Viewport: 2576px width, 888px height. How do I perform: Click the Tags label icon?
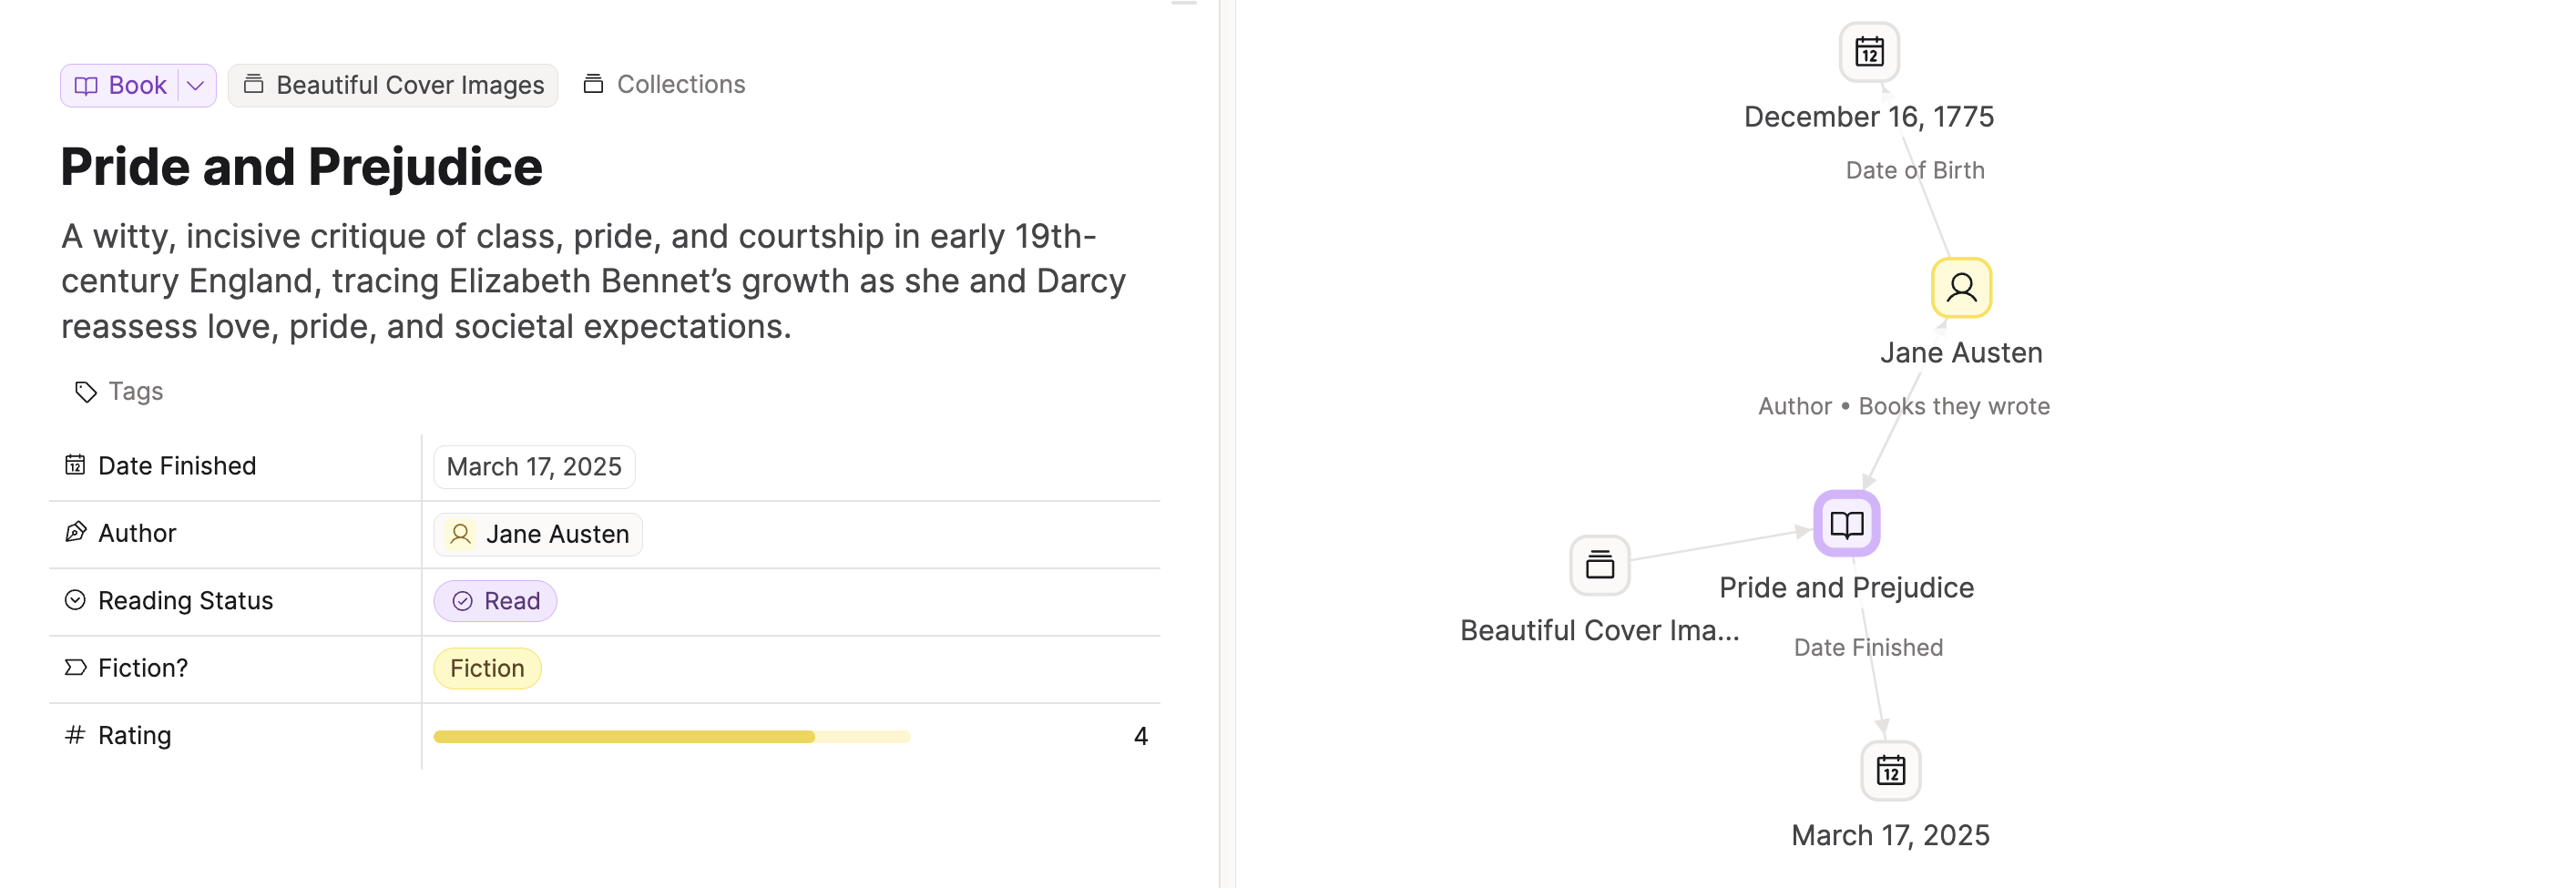(x=86, y=392)
